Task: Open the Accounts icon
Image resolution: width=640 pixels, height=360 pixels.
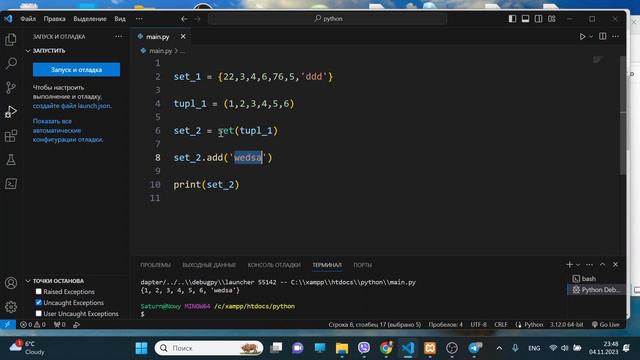Action: 11,283
